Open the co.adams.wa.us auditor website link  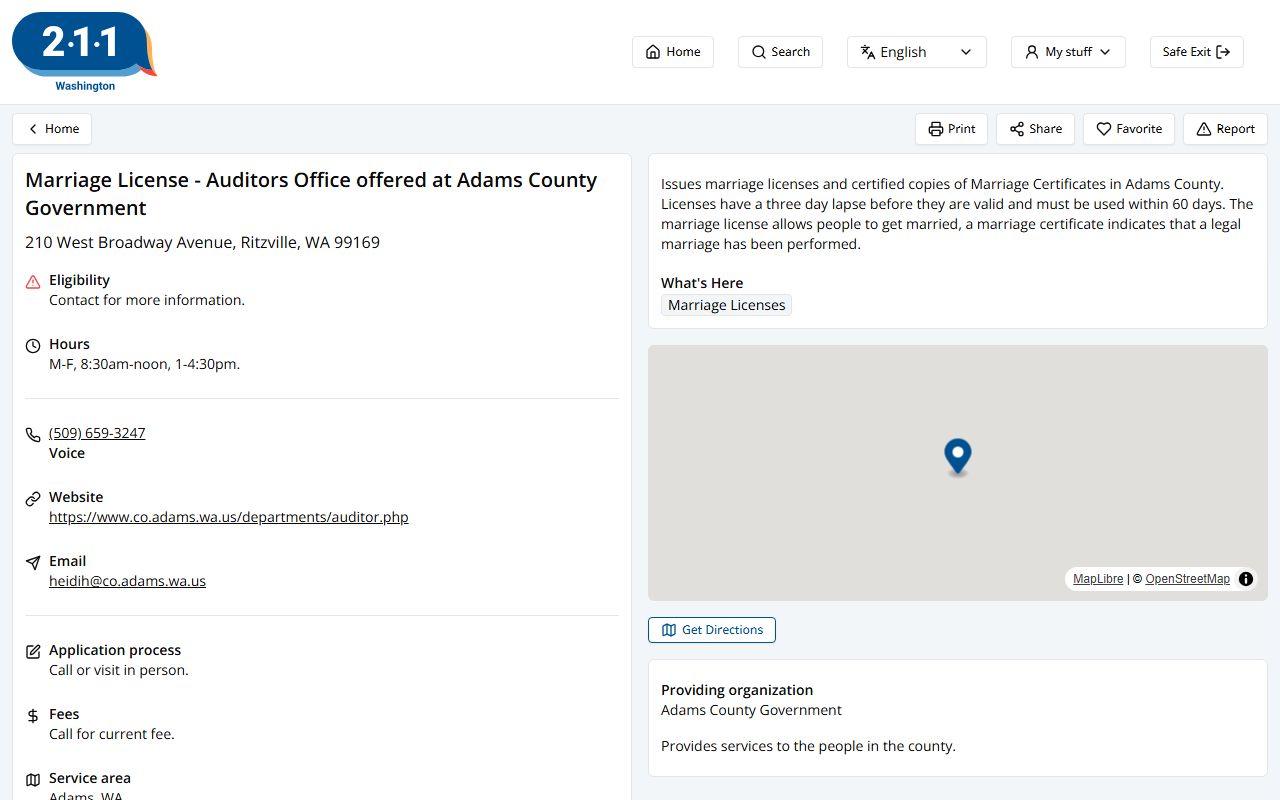coord(229,517)
